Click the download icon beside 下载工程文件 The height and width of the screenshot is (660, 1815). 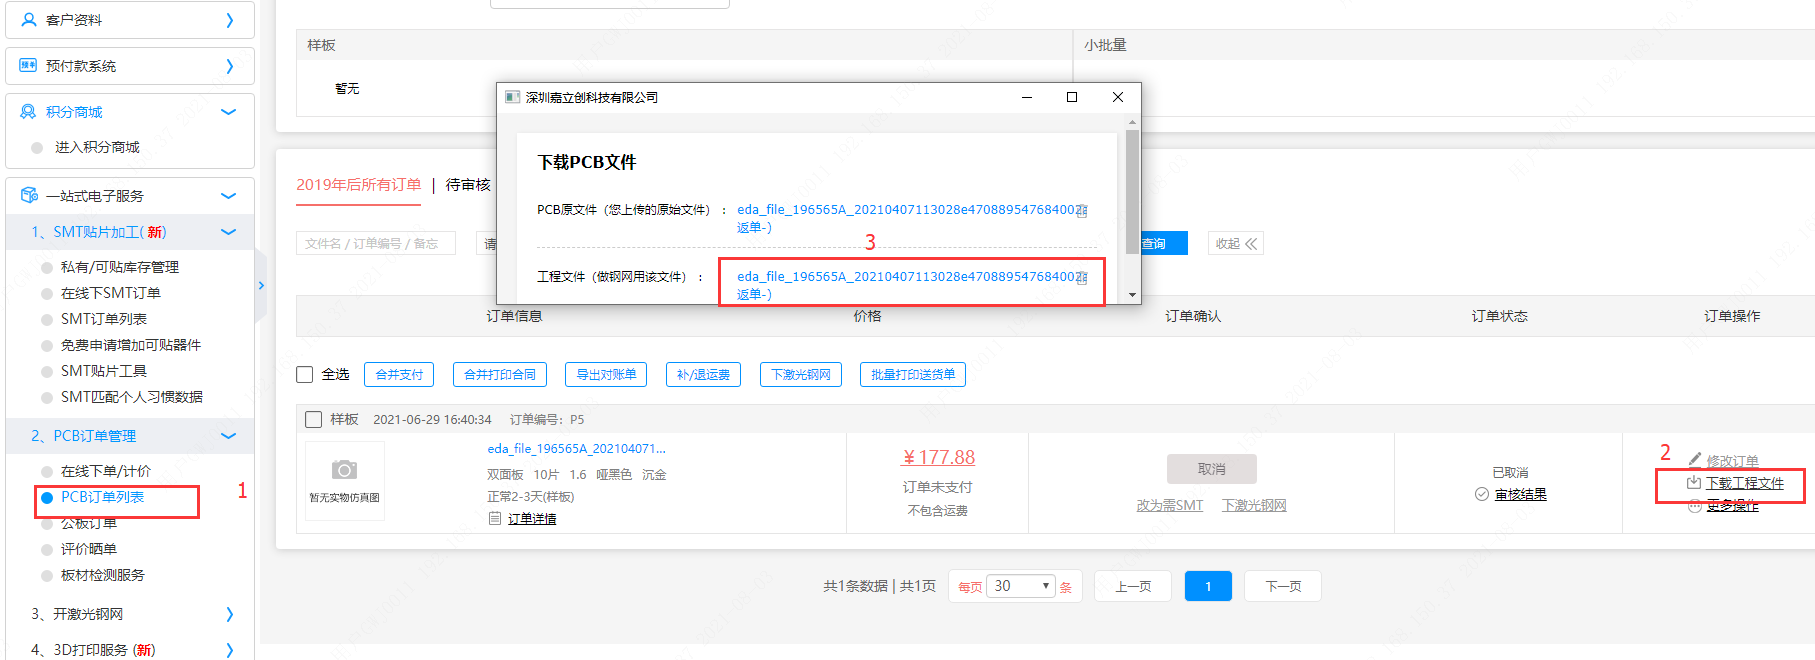point(1694,483)
